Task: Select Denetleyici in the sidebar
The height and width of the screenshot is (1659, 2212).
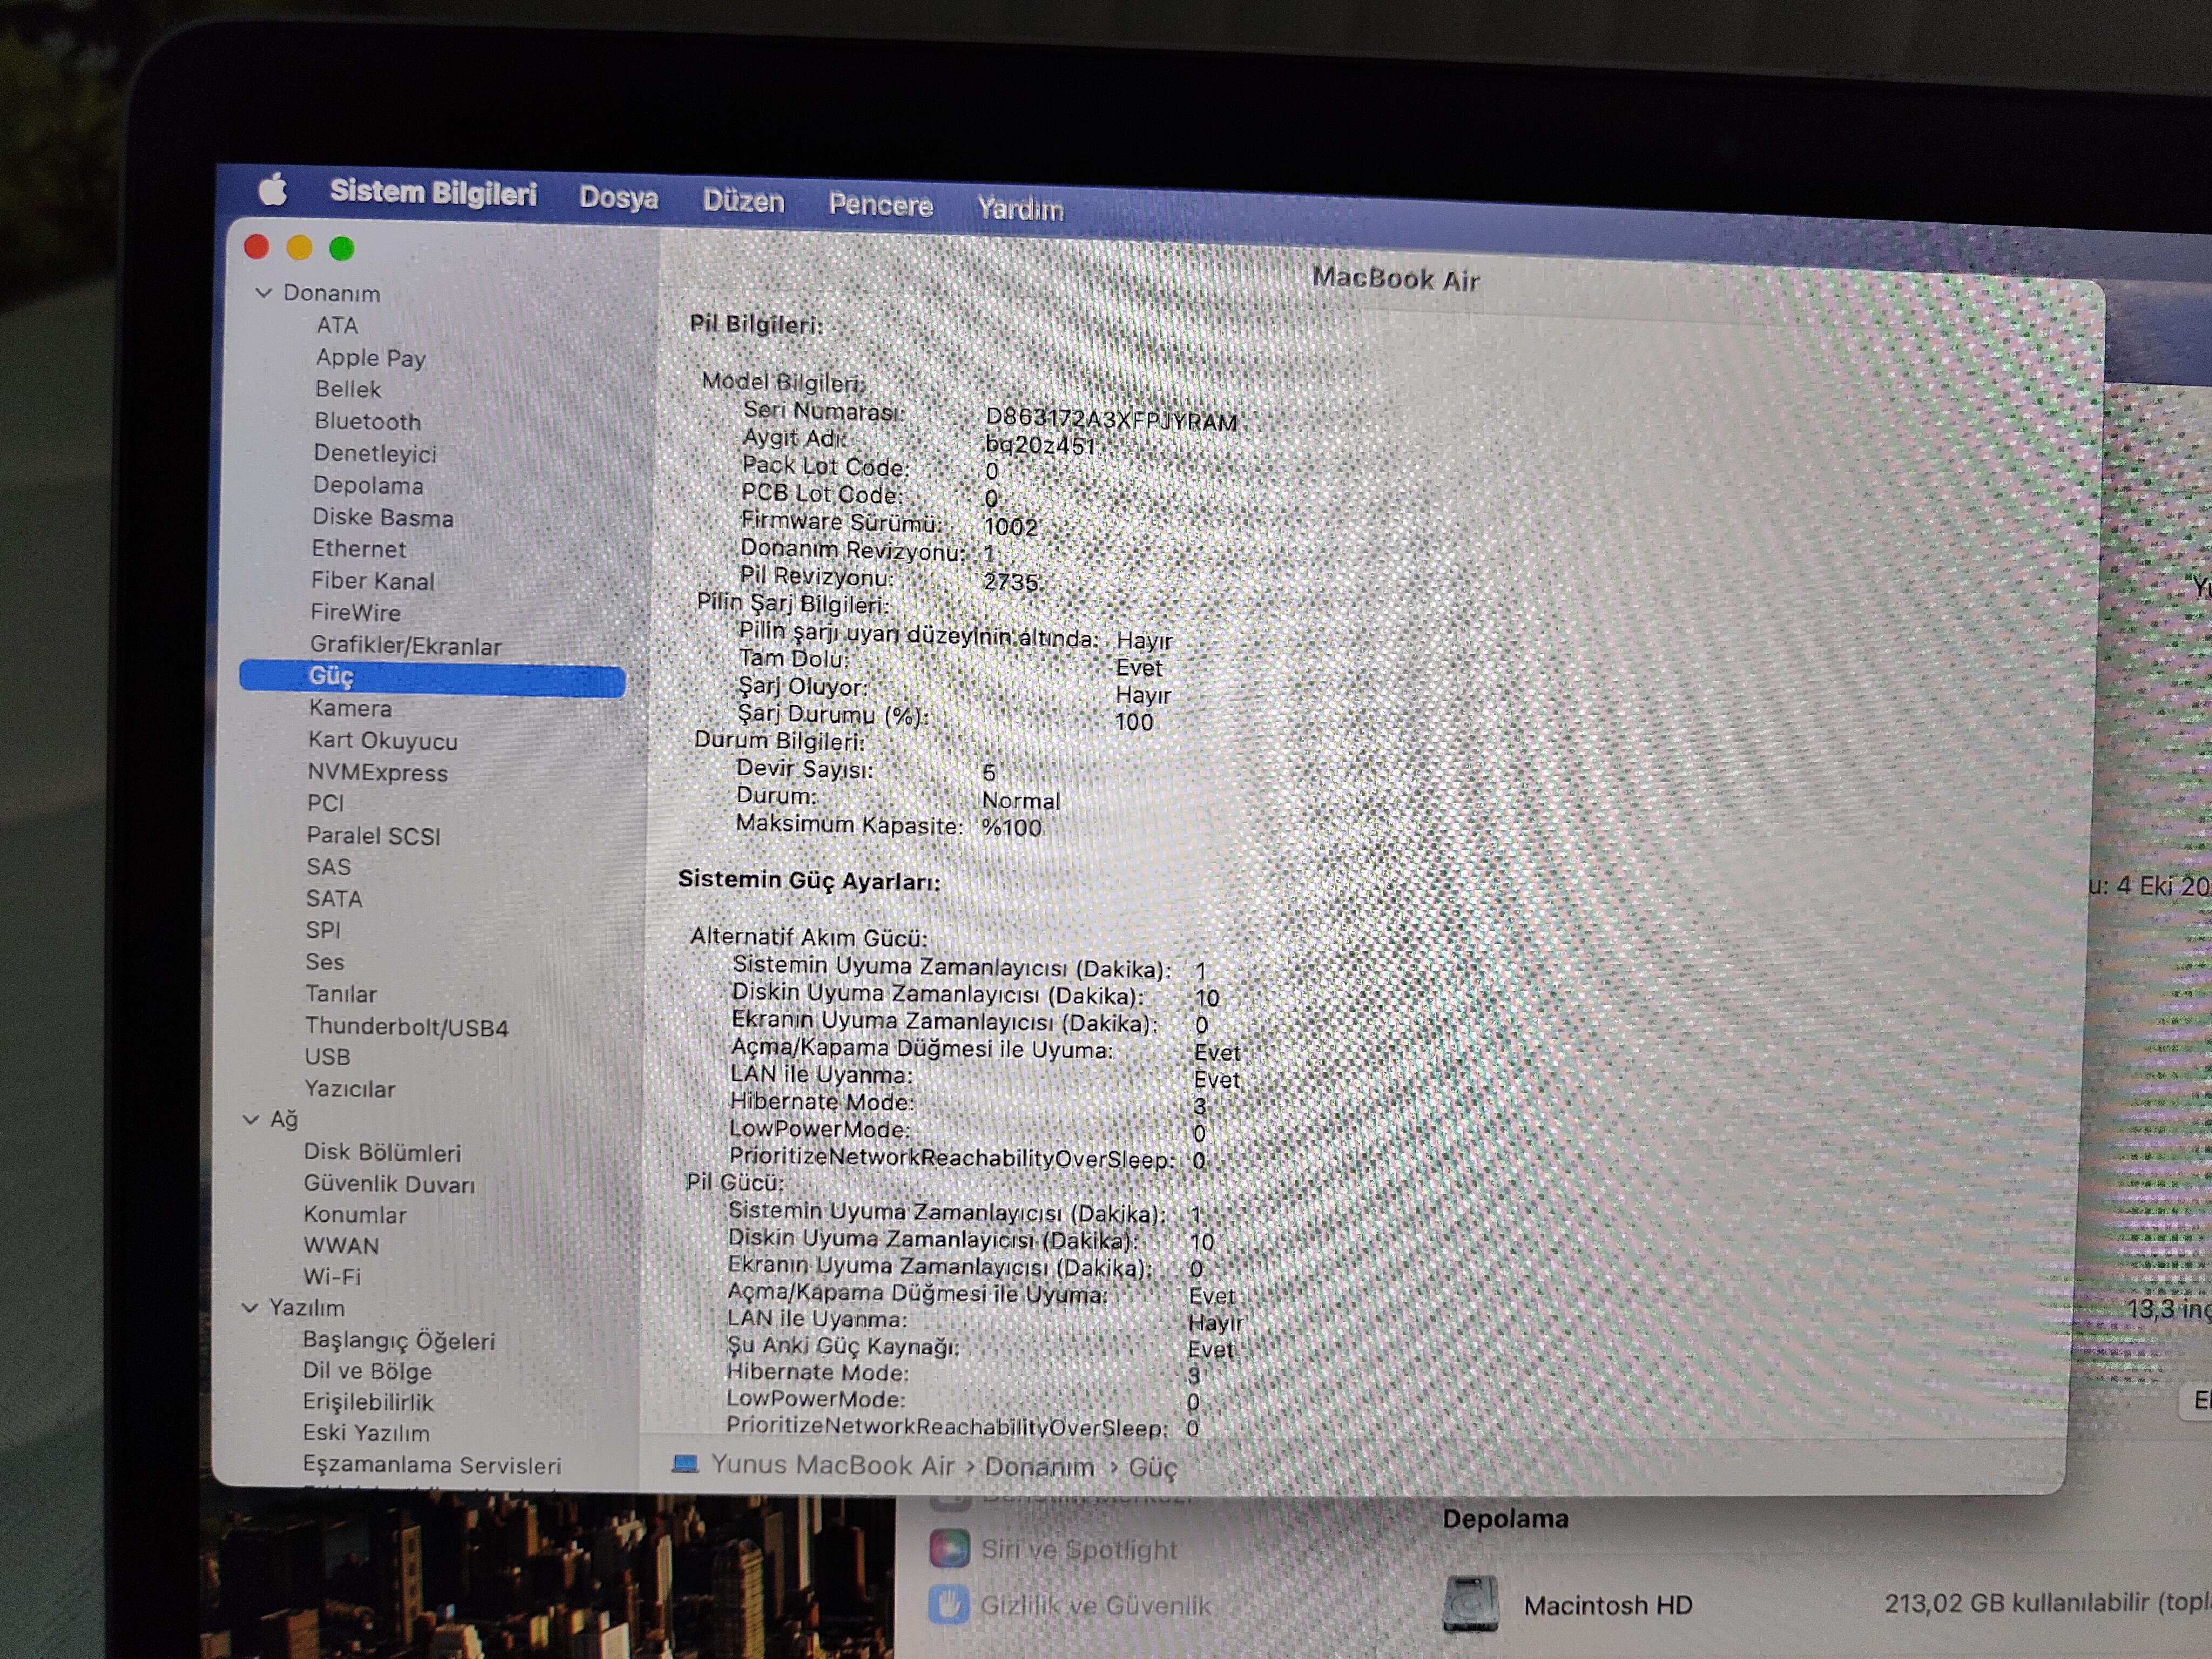Action: pos(375,453)
